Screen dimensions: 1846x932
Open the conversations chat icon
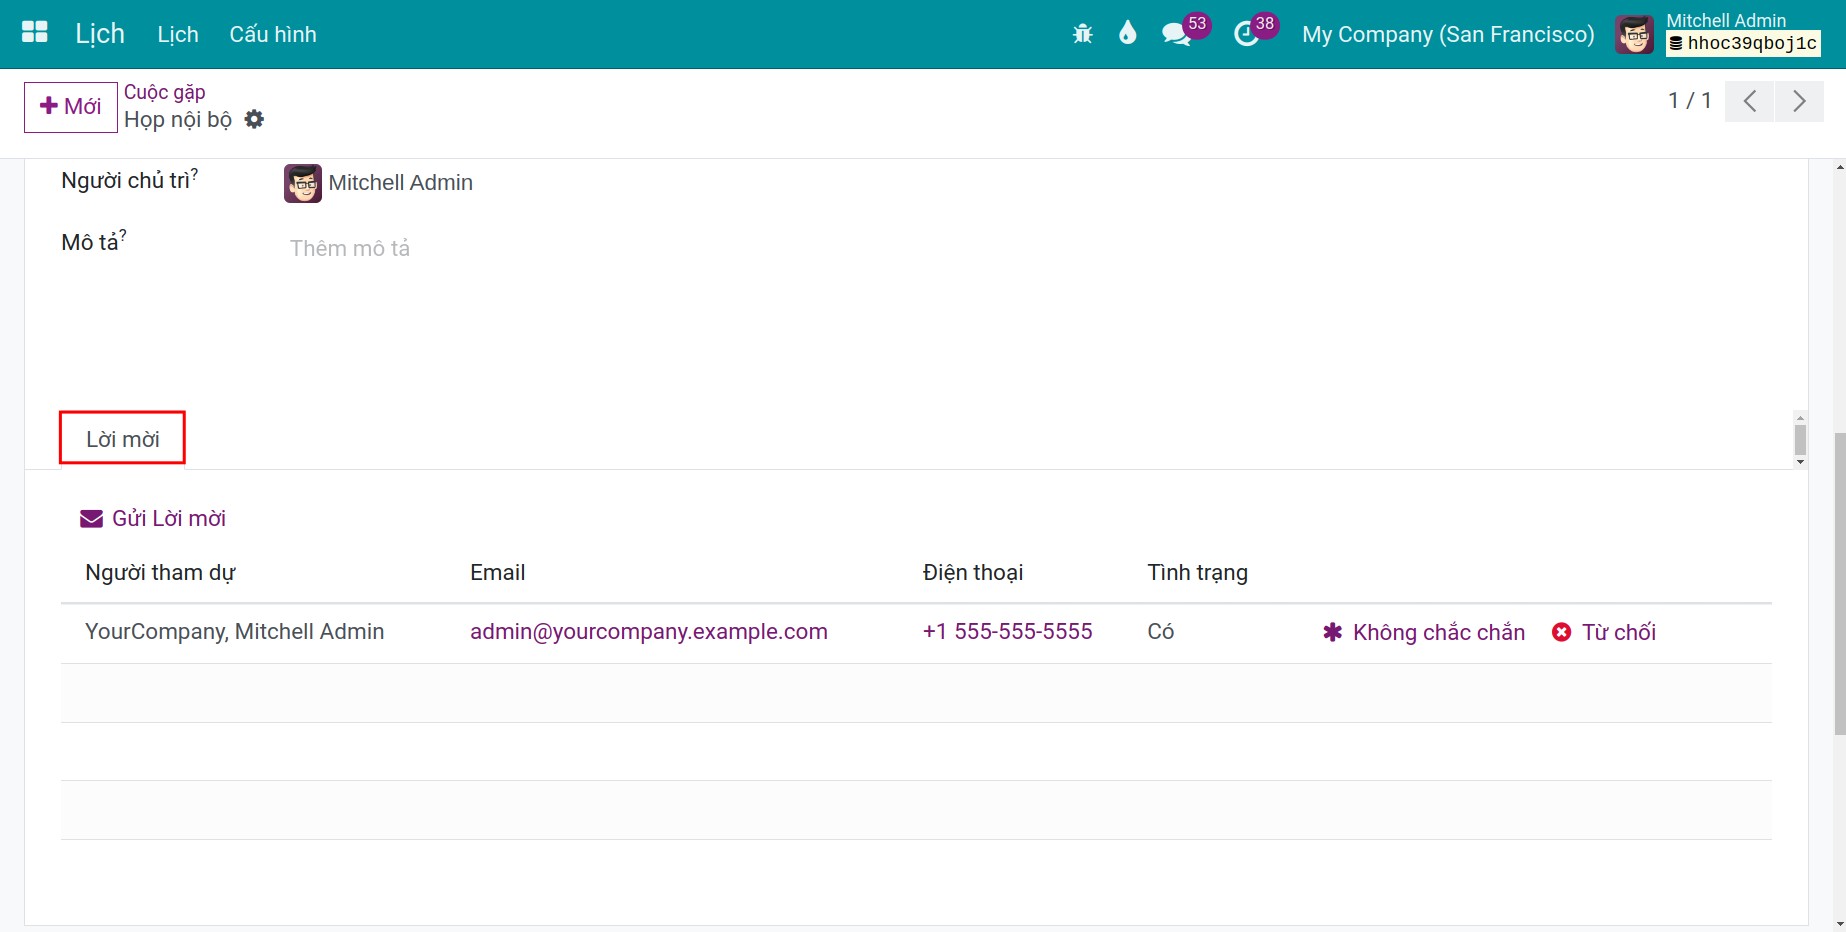(1176, 35)
